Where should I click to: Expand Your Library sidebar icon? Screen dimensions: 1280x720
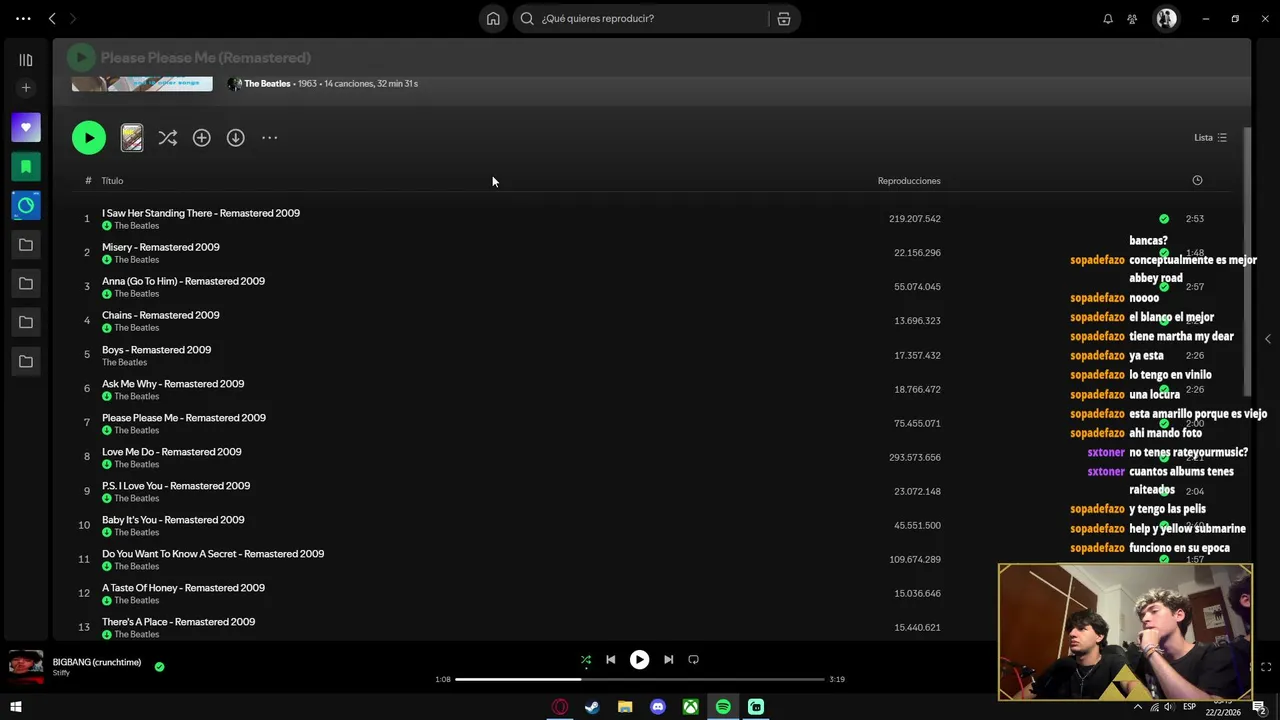point(26,60)
